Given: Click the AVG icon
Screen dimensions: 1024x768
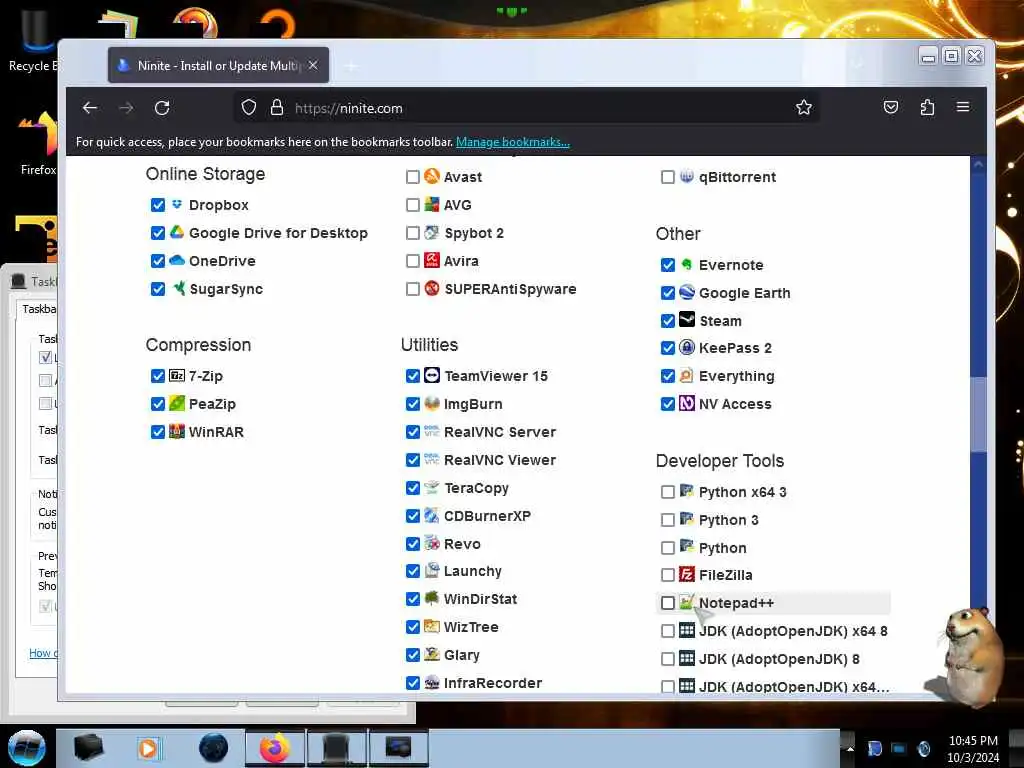Looking at the screenshot, I should 432,204.
